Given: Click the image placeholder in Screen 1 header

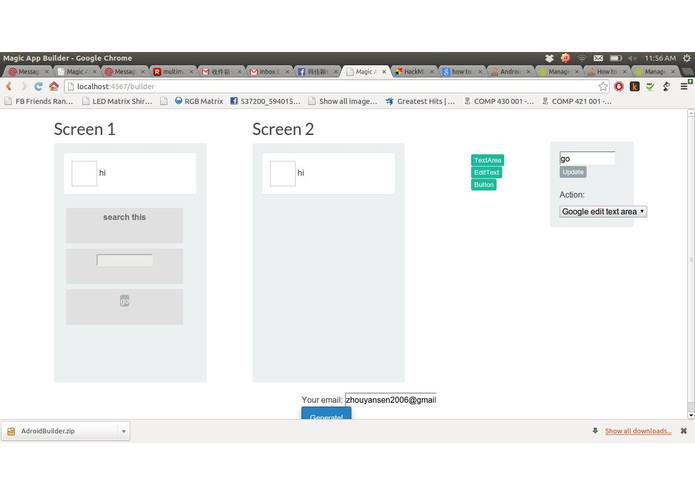Looking at the screenshot, I should coord(84,173).
